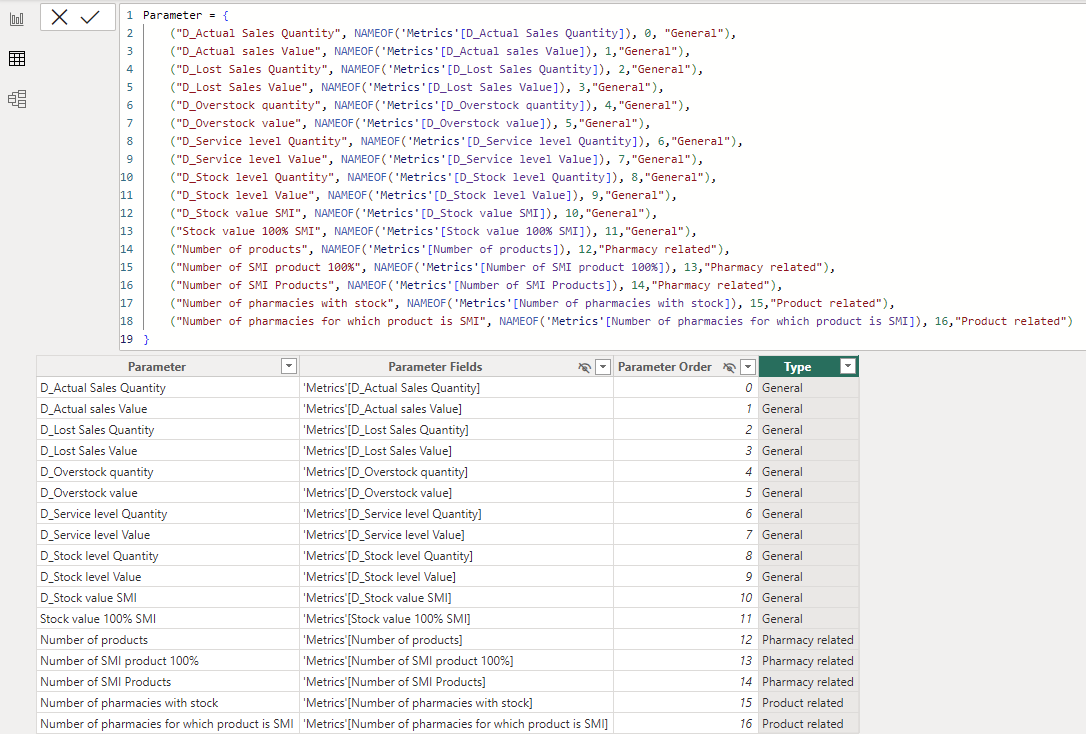Image resolution: width=1086 pixels, height=734 pixels.
Task: Open the Parameter column filter dropdown
Action: [289, 366]
